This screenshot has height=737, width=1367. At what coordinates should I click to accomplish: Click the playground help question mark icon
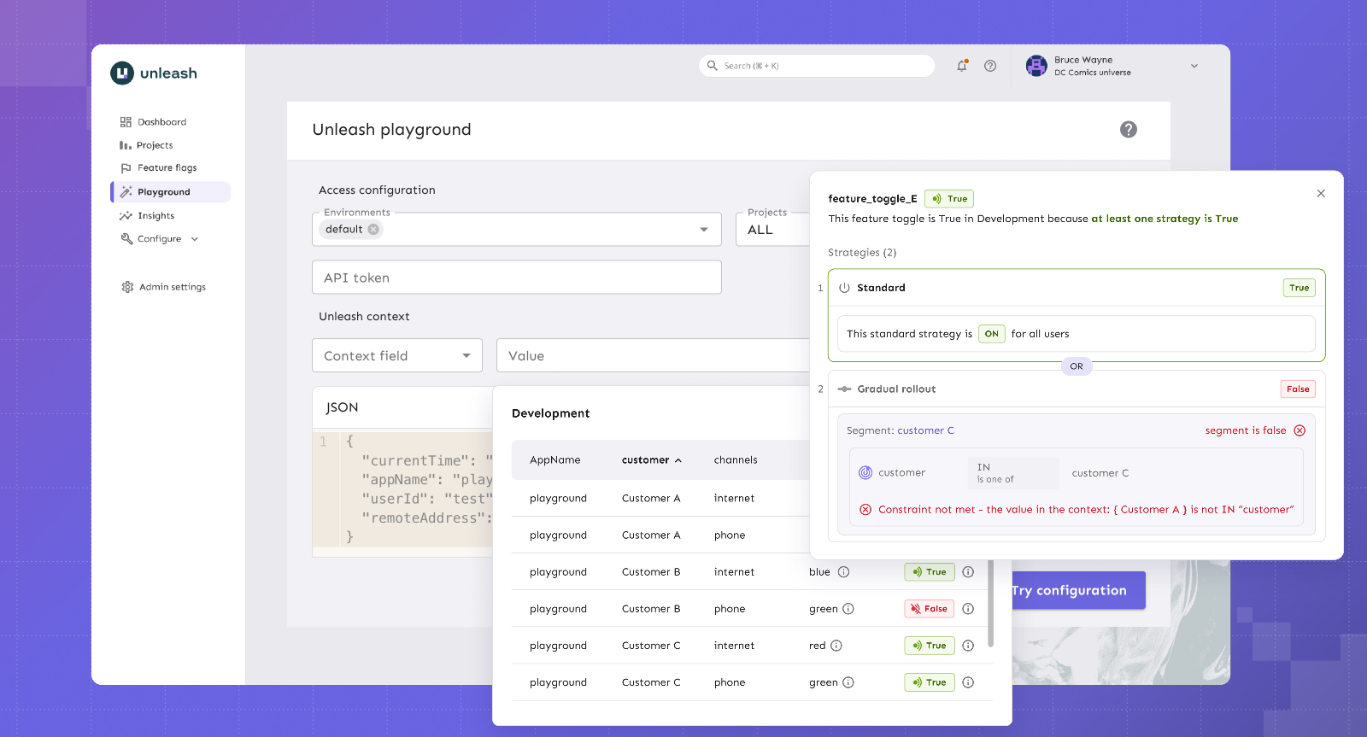point(1128,129)
